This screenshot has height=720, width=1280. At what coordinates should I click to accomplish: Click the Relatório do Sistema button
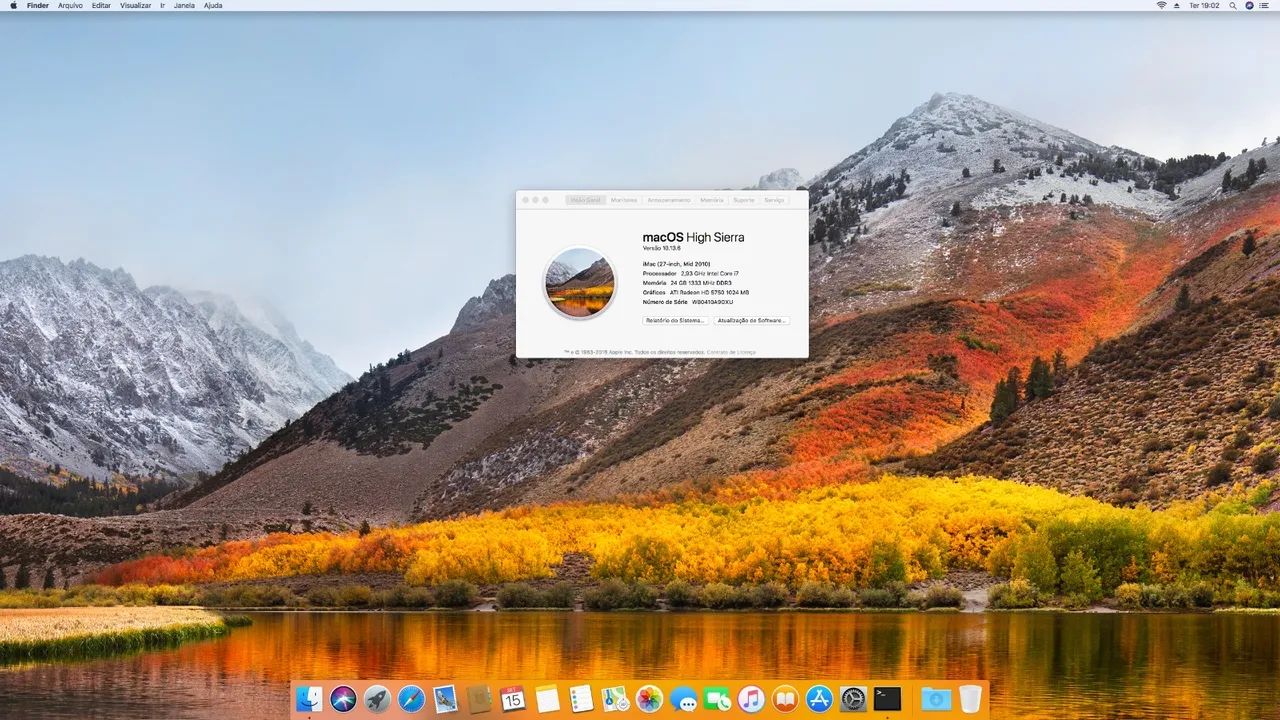tap(675, 320)
